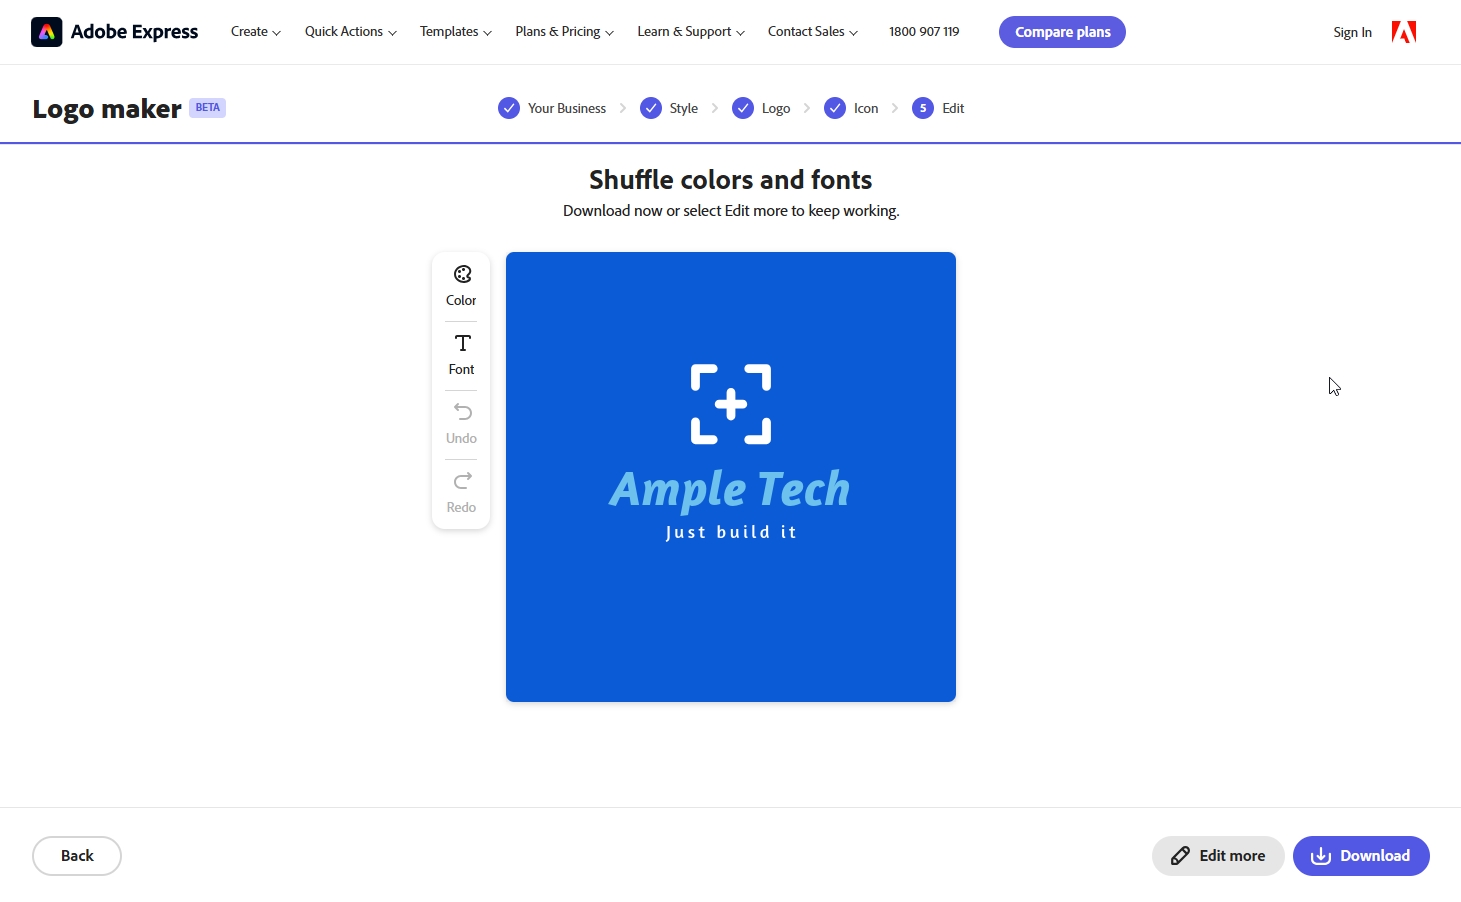Expand the Create dropdown menu

pyautogui.click(x=255, y=32)
